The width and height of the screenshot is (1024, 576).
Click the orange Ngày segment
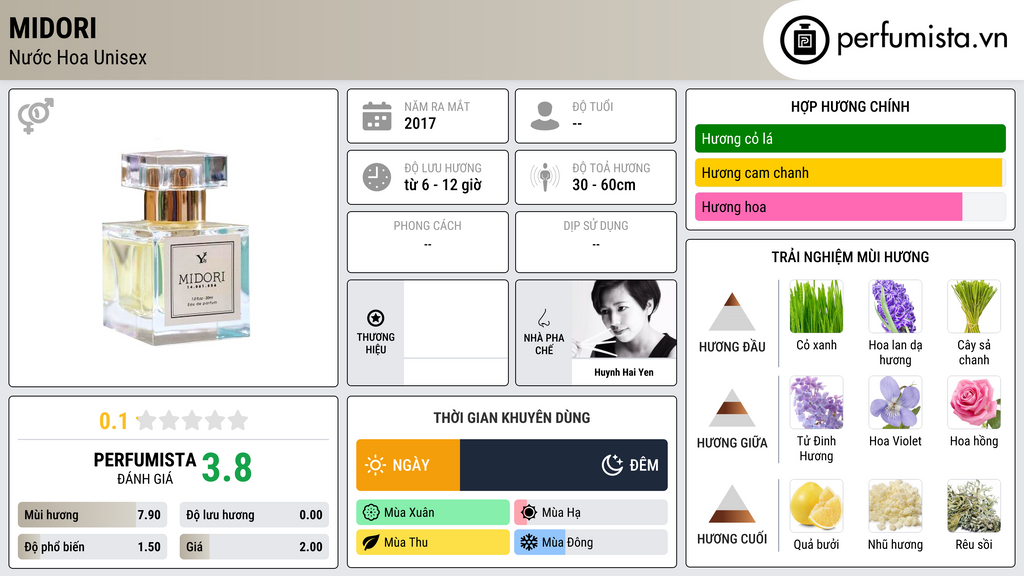(408, 465)
